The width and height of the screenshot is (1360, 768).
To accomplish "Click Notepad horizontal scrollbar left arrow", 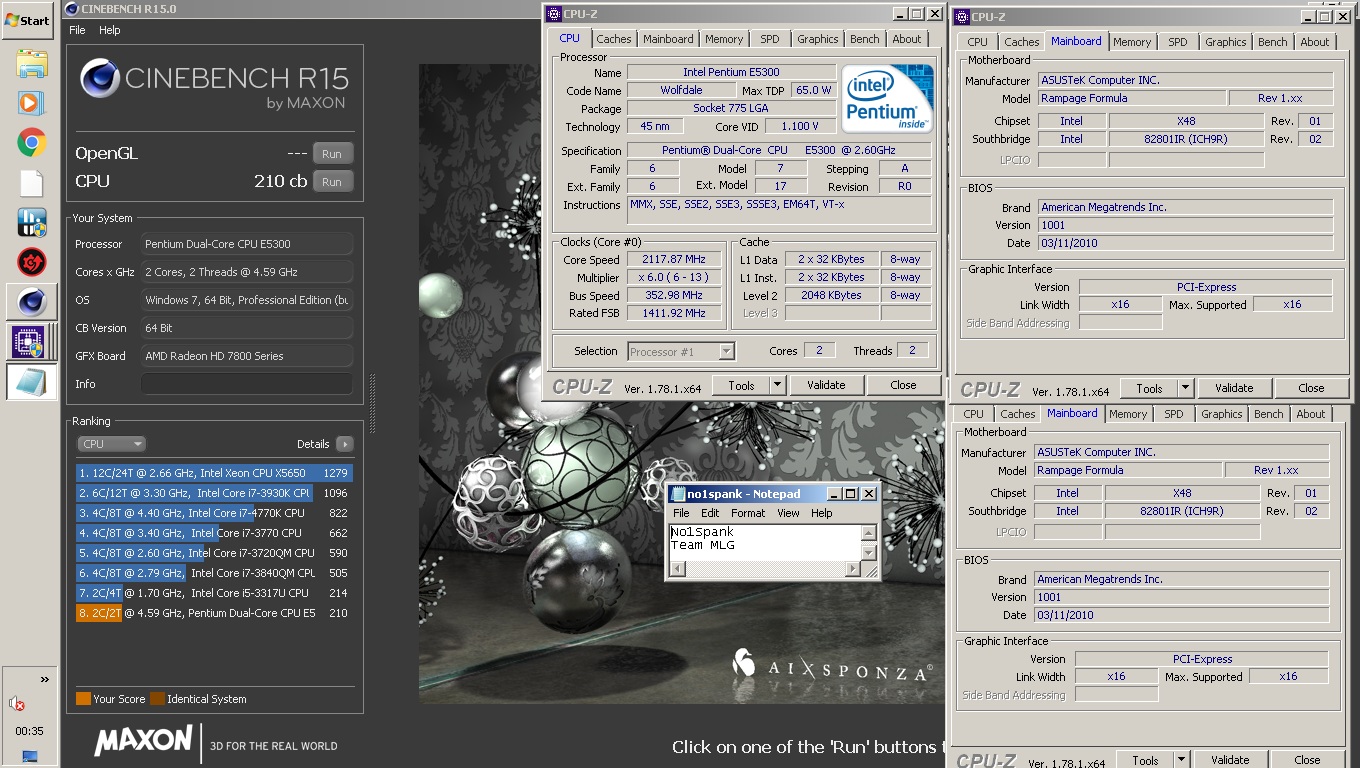I will tap(677, 569).
